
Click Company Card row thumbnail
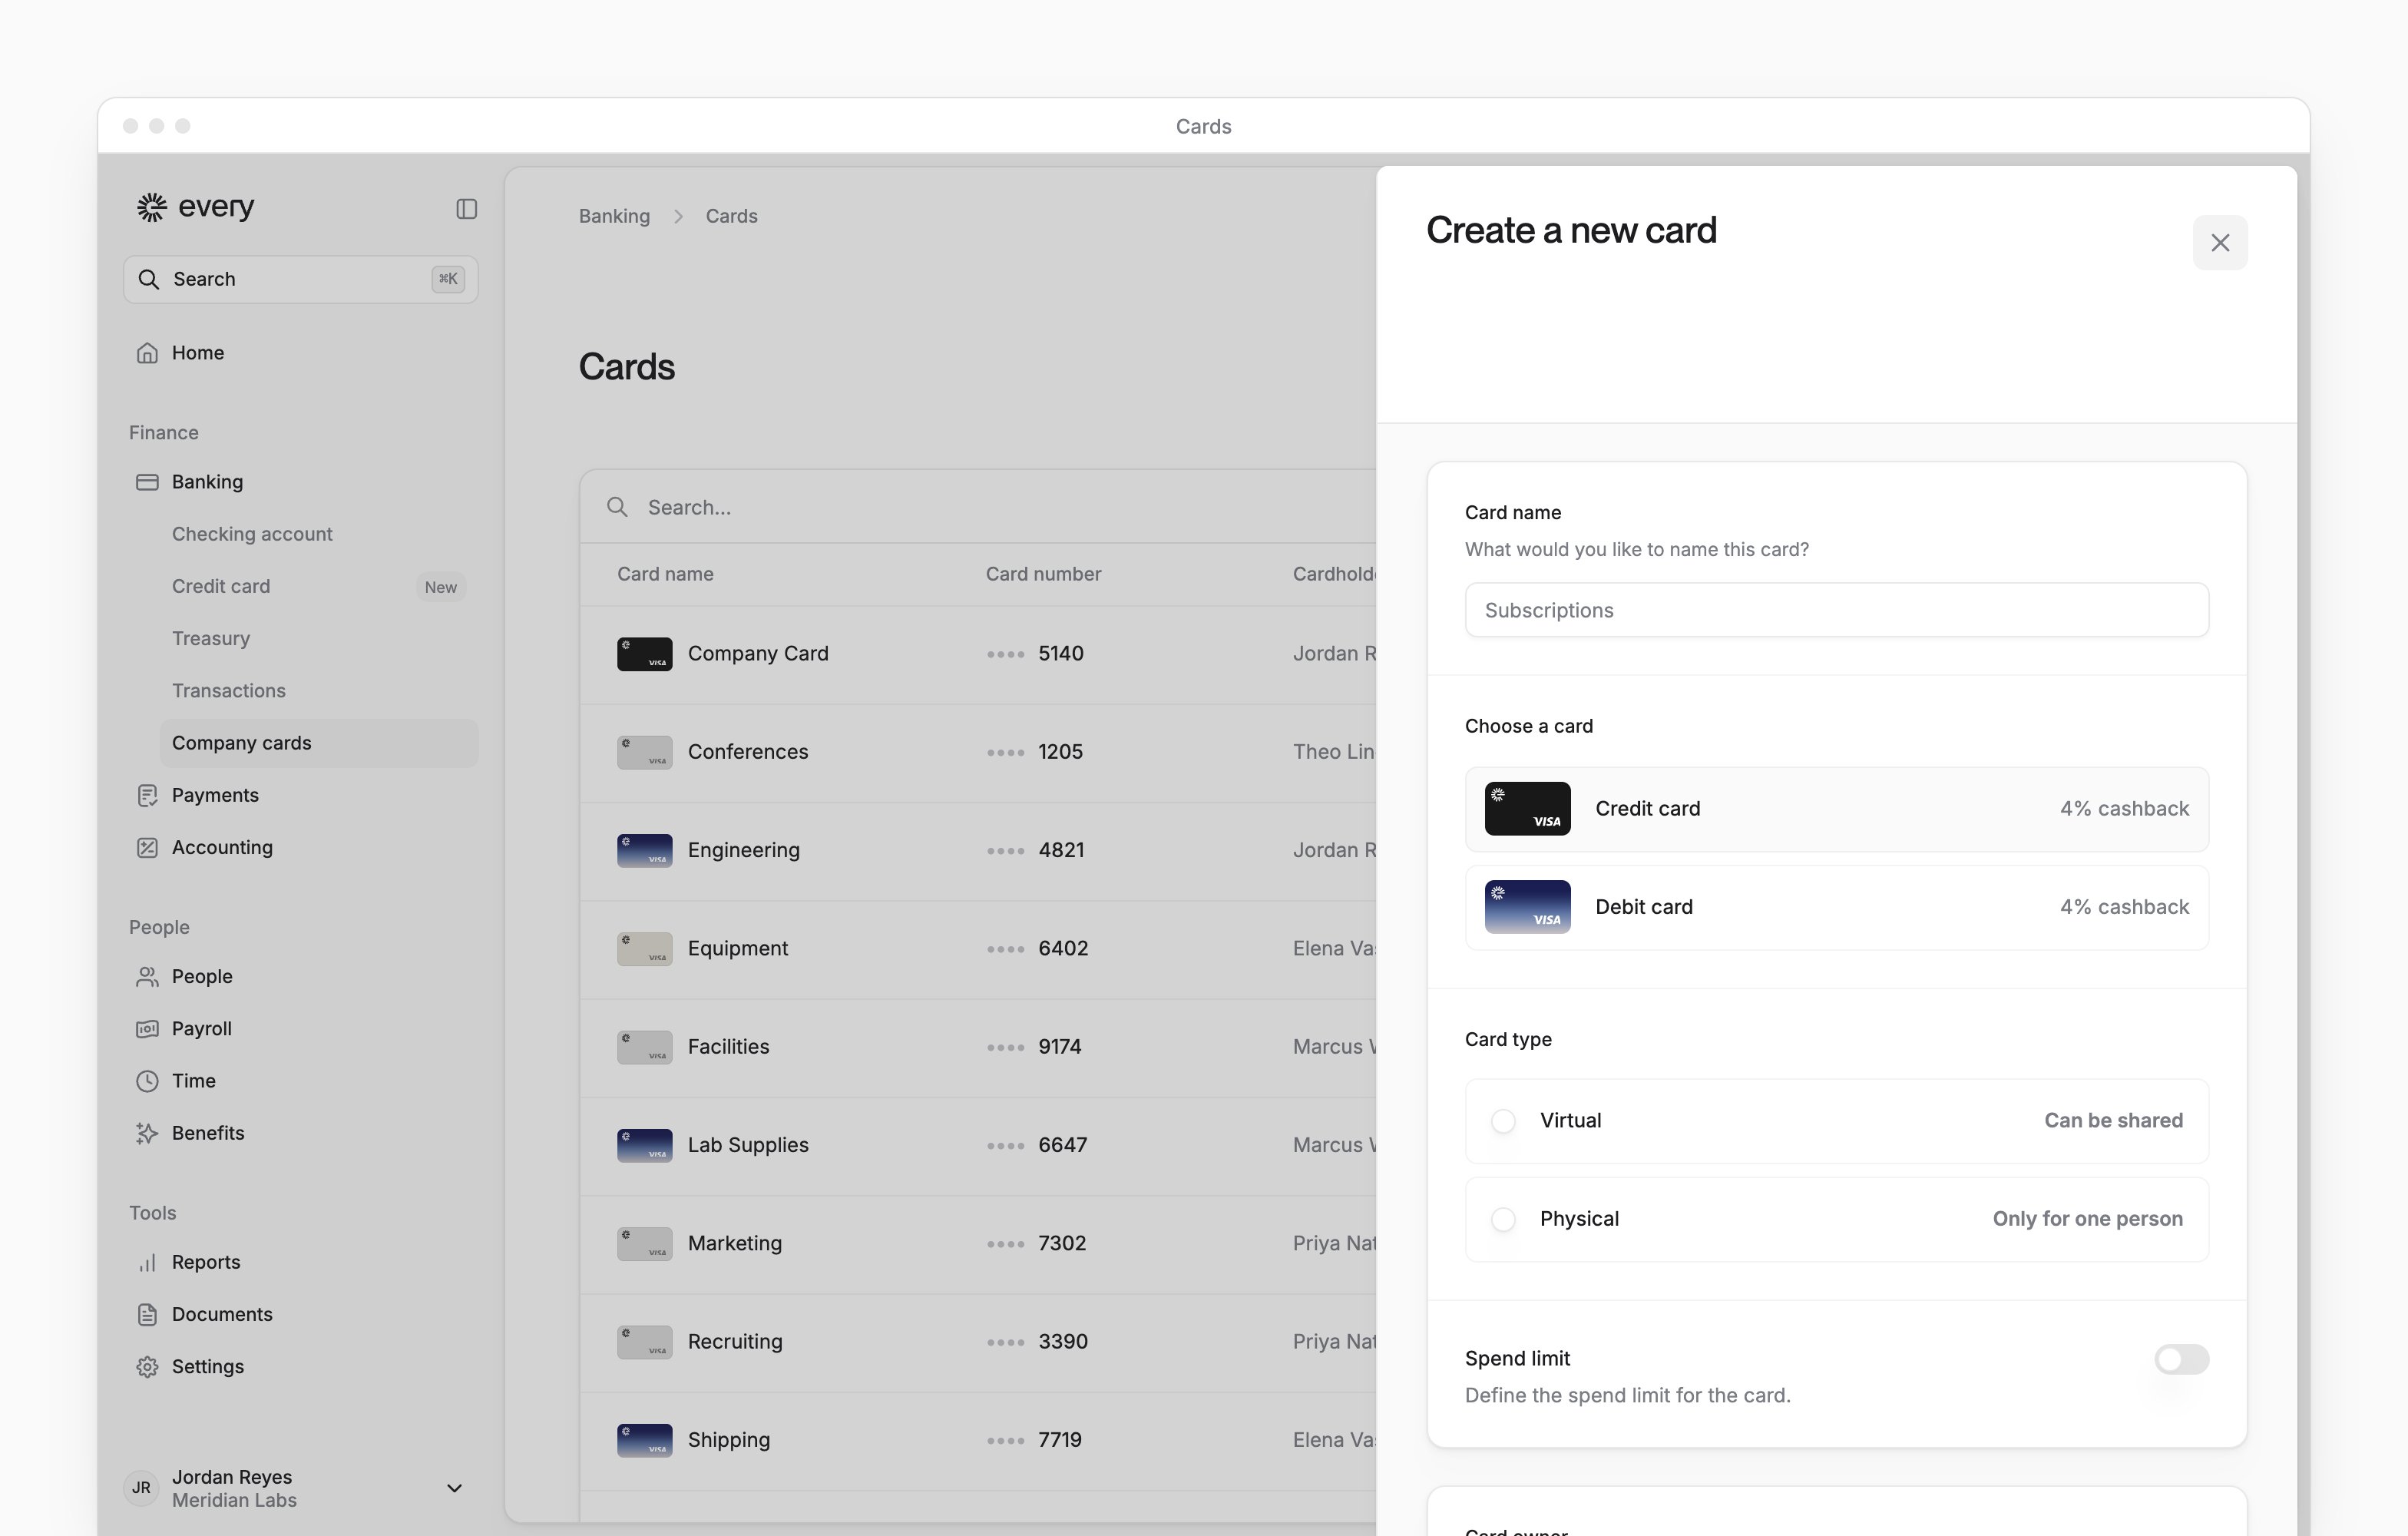pyautogui.click(x=644, y=654)
